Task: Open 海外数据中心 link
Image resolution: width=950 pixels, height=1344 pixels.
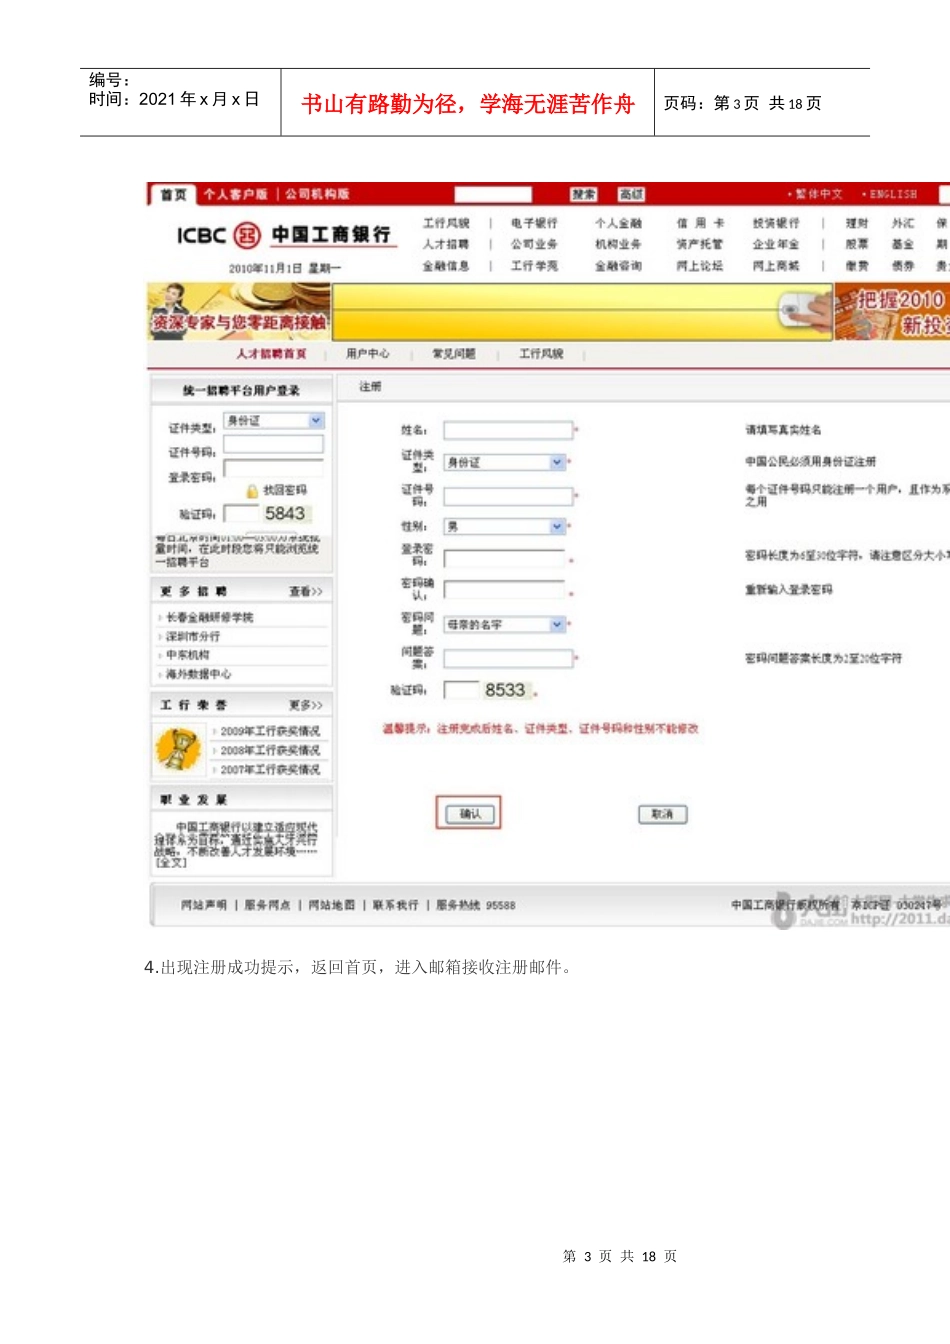Action: pos(198,674)
